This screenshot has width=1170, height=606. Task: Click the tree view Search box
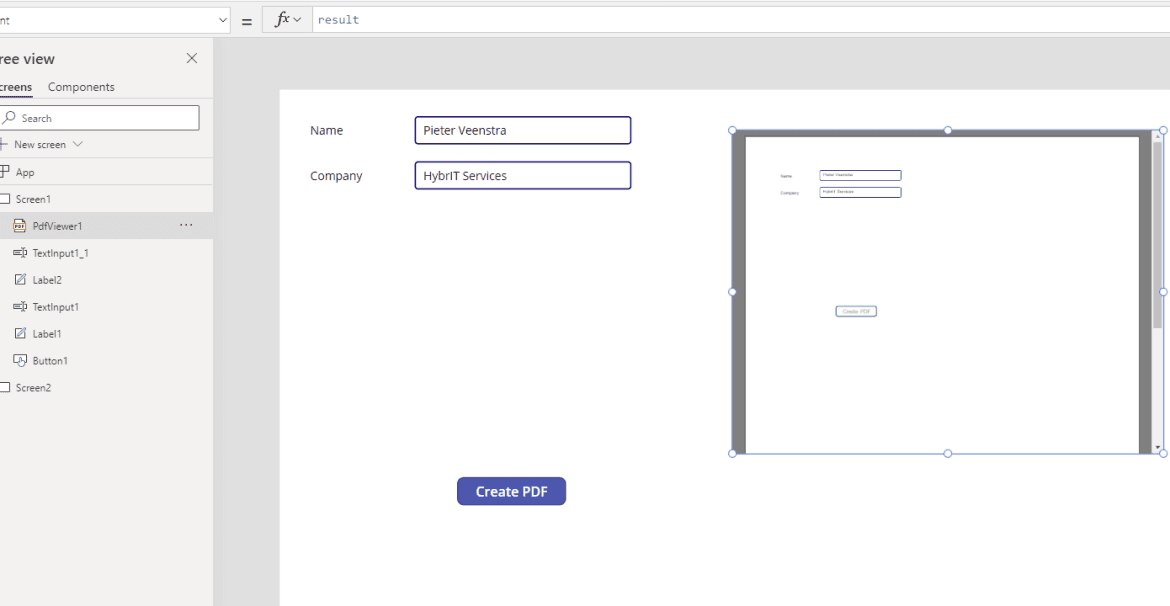click(99, 118)
